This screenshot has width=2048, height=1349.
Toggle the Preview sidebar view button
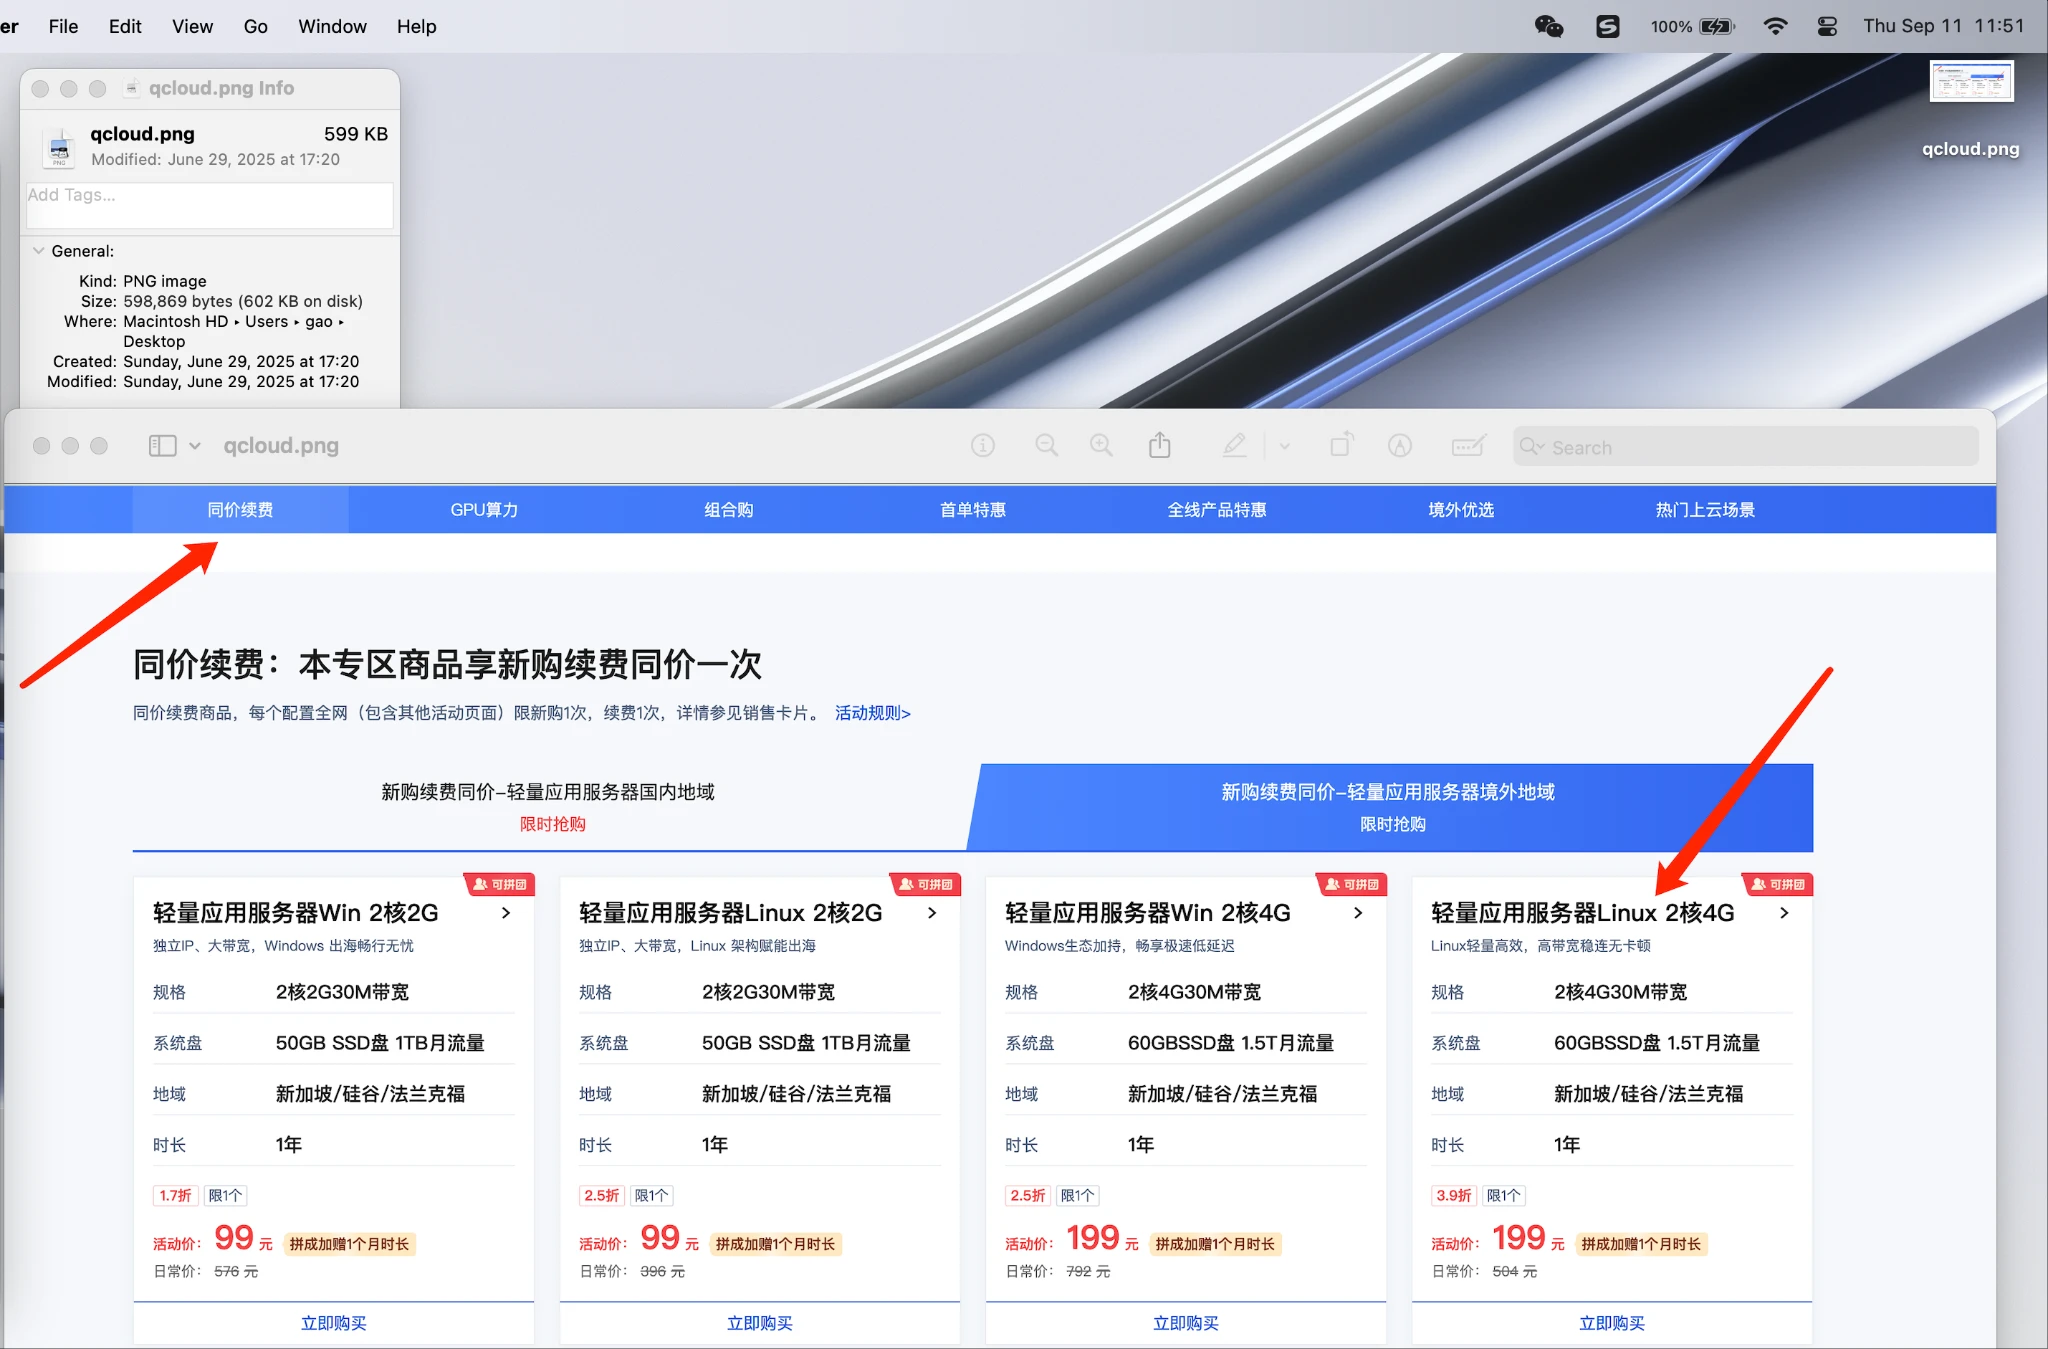(x=162, y=446)
